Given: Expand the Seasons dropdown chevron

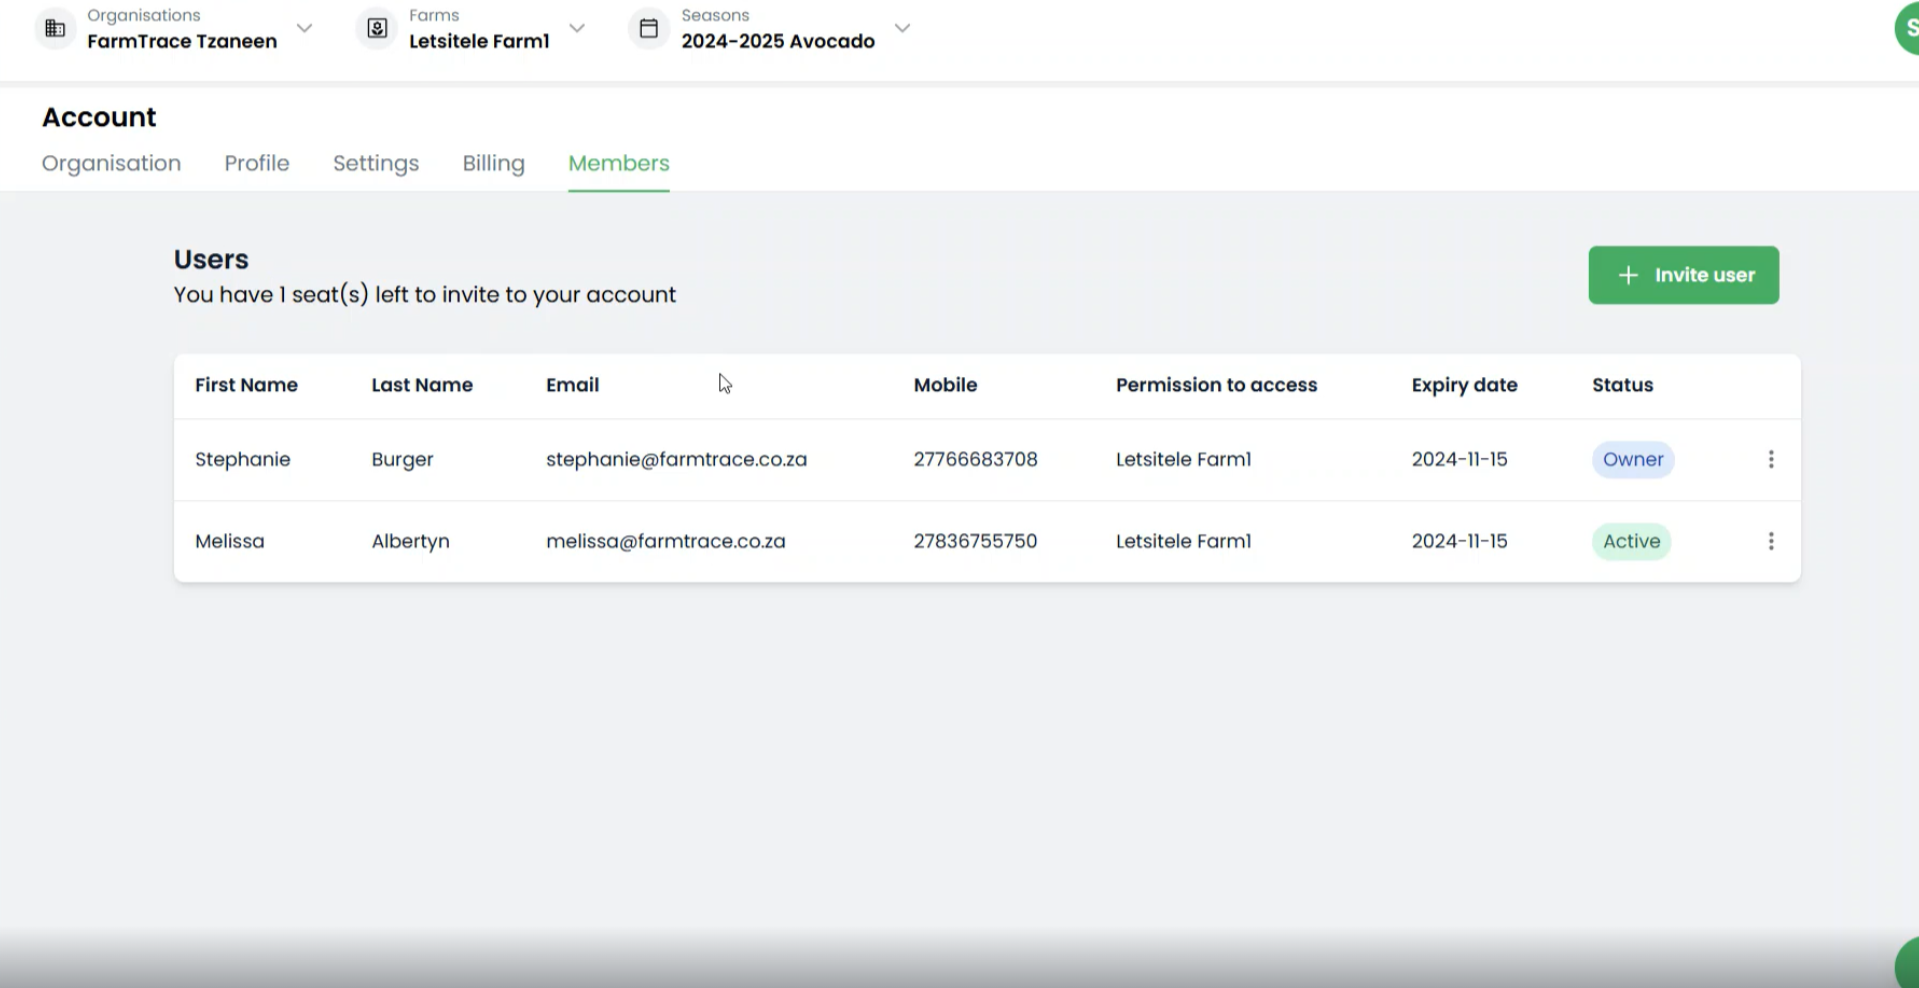Looking at the screenshot, I should (902, 28).
